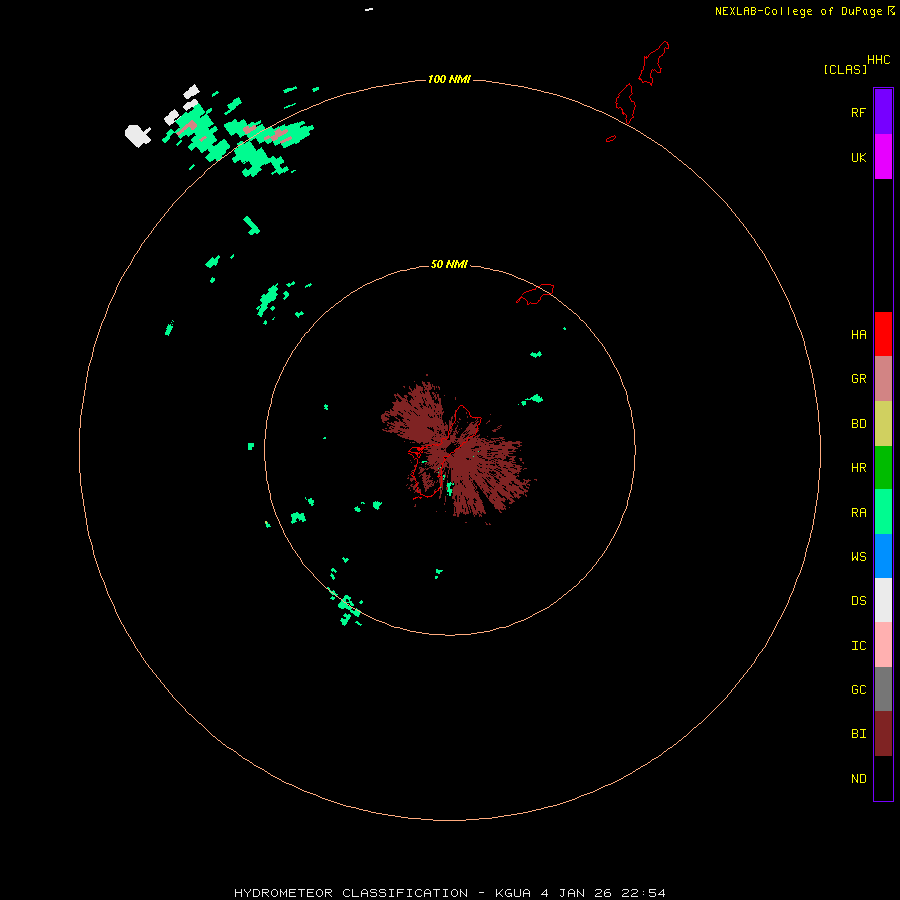Click the 'RA' legend label
Image resolution: width=900 pixels, height=900 pixels.
click(858, 513)
